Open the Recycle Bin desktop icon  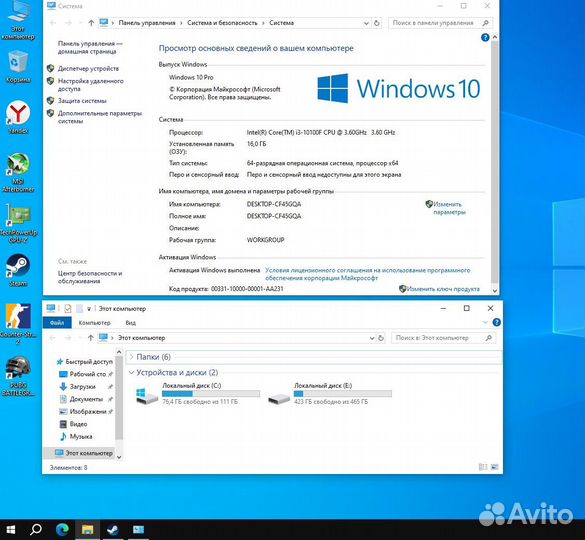tap(18, 66)
